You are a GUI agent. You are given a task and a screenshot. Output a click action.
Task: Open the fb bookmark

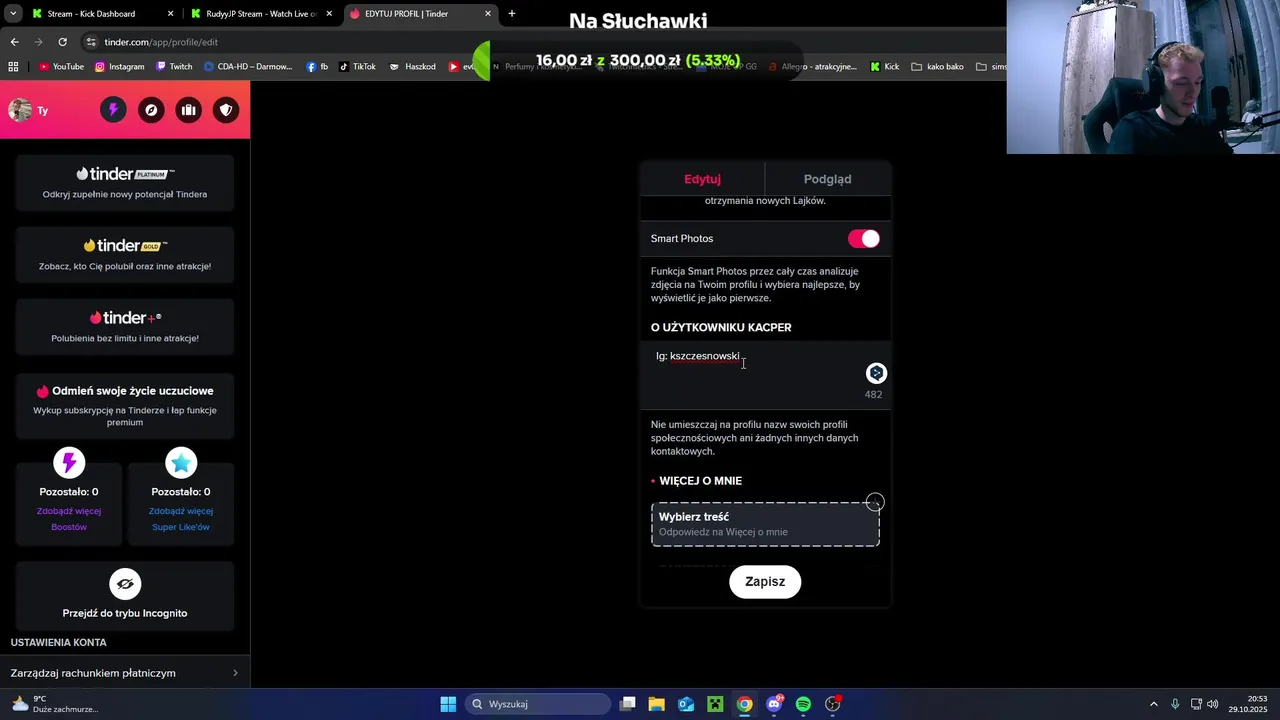(317, 67)
